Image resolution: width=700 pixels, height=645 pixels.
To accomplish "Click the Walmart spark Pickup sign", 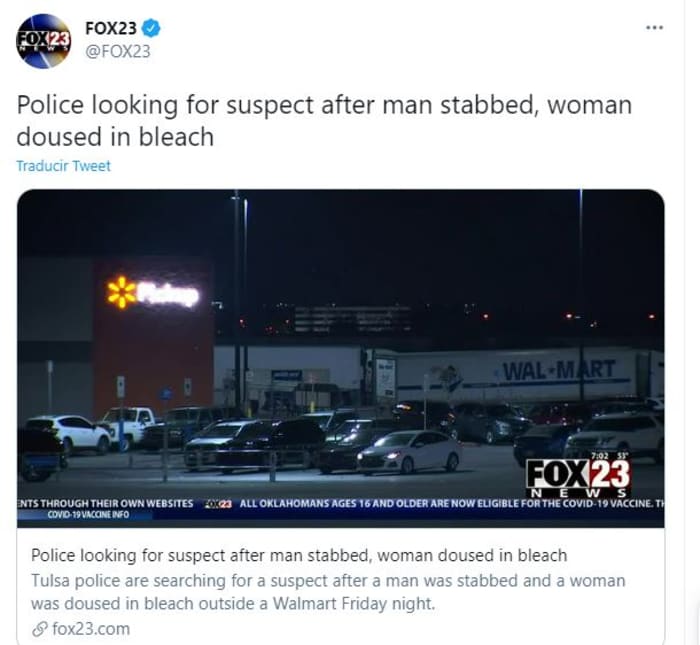I will [x=153, y=293].
